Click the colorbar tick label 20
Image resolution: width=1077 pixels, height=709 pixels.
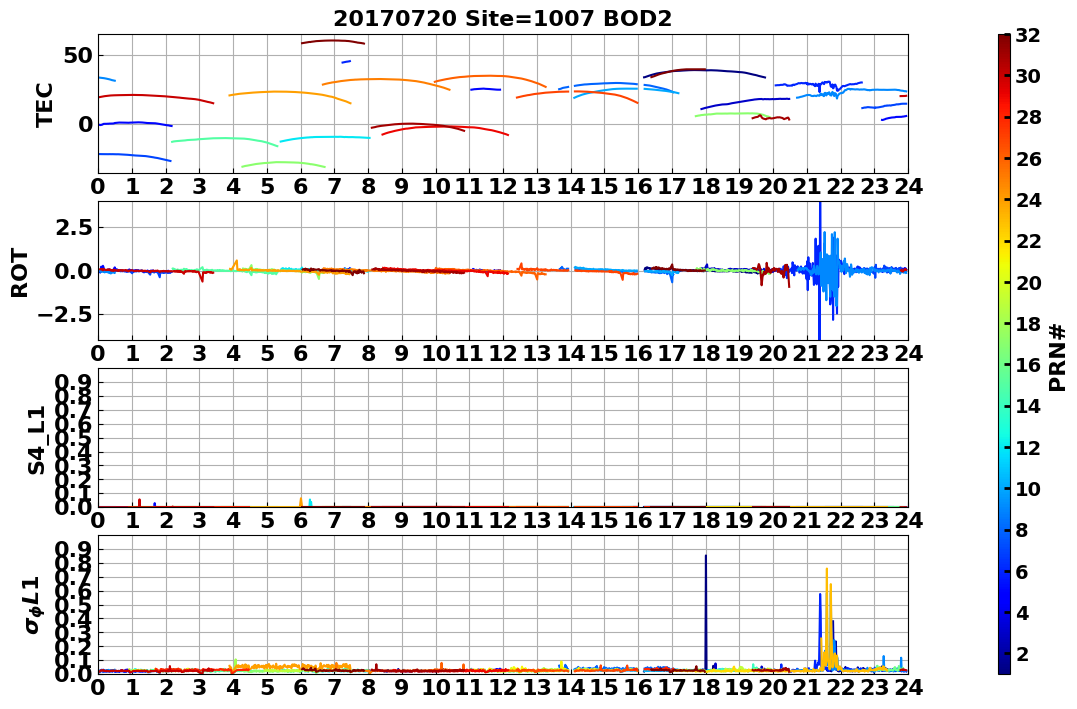(1028, 282)
